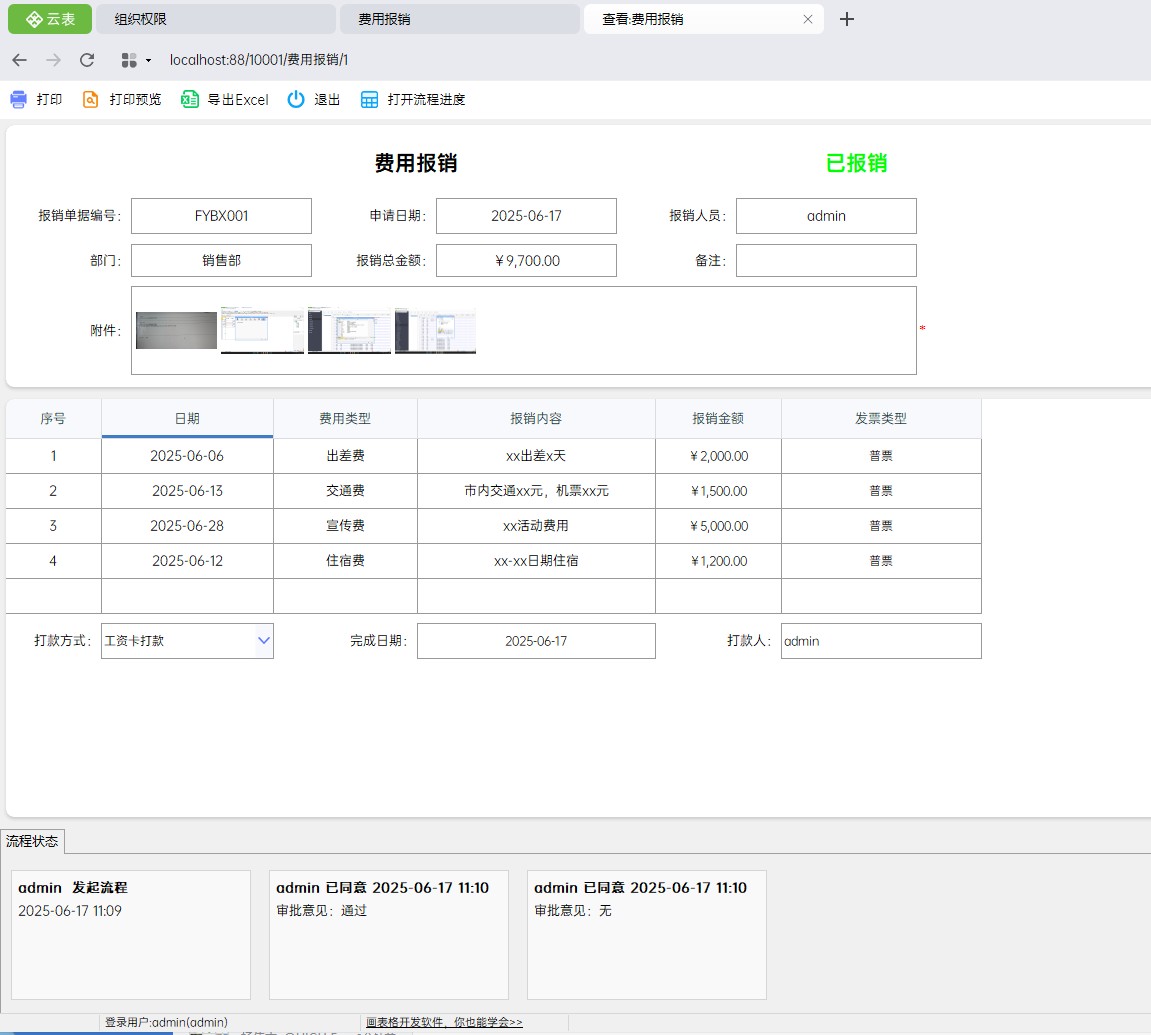Click the 报销单据编号 field FYBX001

pyautogui.click(x=221, y=216)
